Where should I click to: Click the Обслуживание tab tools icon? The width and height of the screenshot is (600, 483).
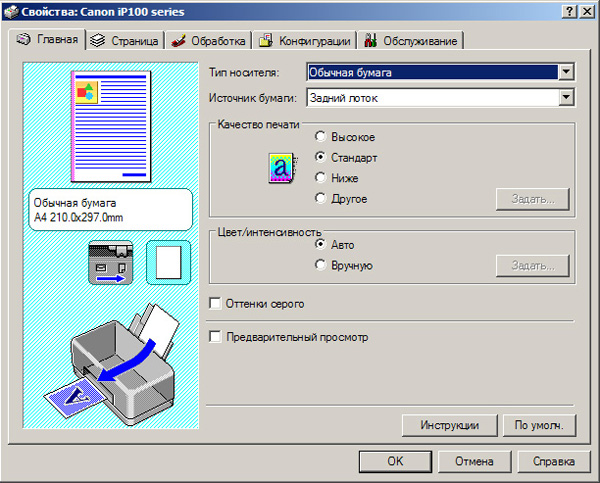370,40
